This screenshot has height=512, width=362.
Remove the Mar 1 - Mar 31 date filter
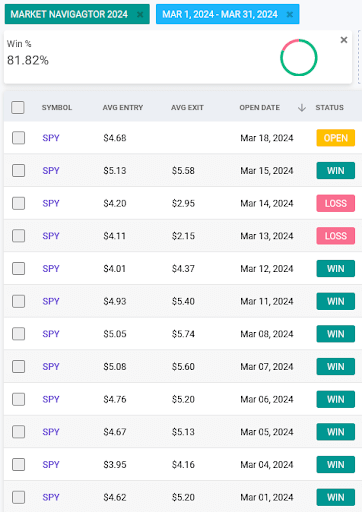[x=290, y=14]
